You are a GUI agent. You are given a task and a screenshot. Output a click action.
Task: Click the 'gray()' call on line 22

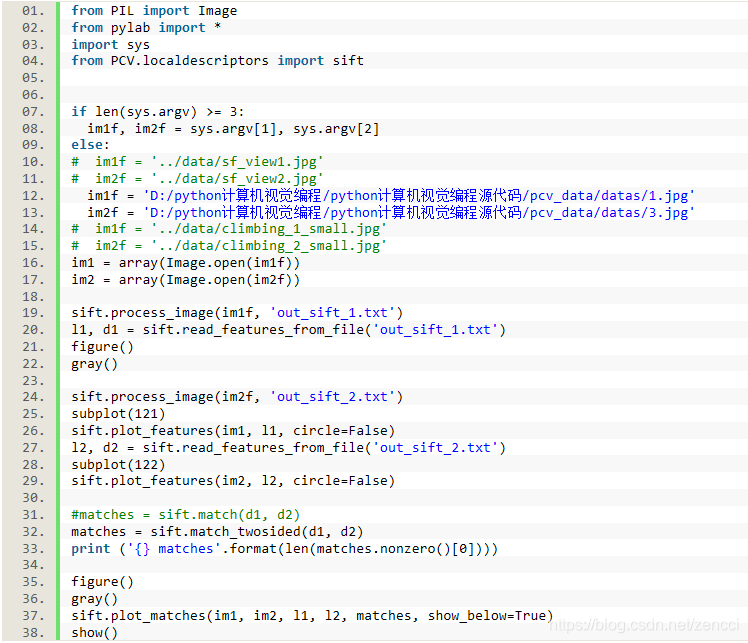click(x=94, y=364)
